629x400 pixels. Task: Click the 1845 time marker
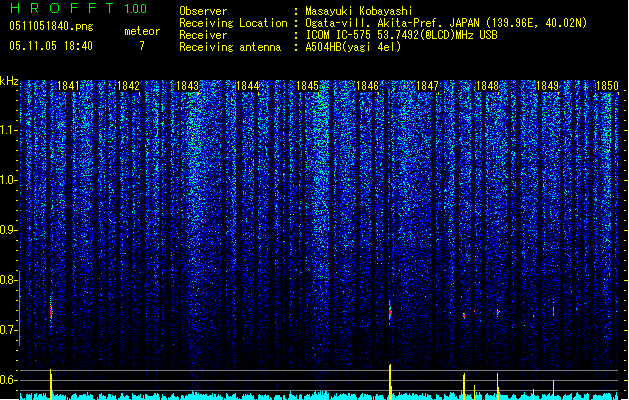click(x=307, y=85)
